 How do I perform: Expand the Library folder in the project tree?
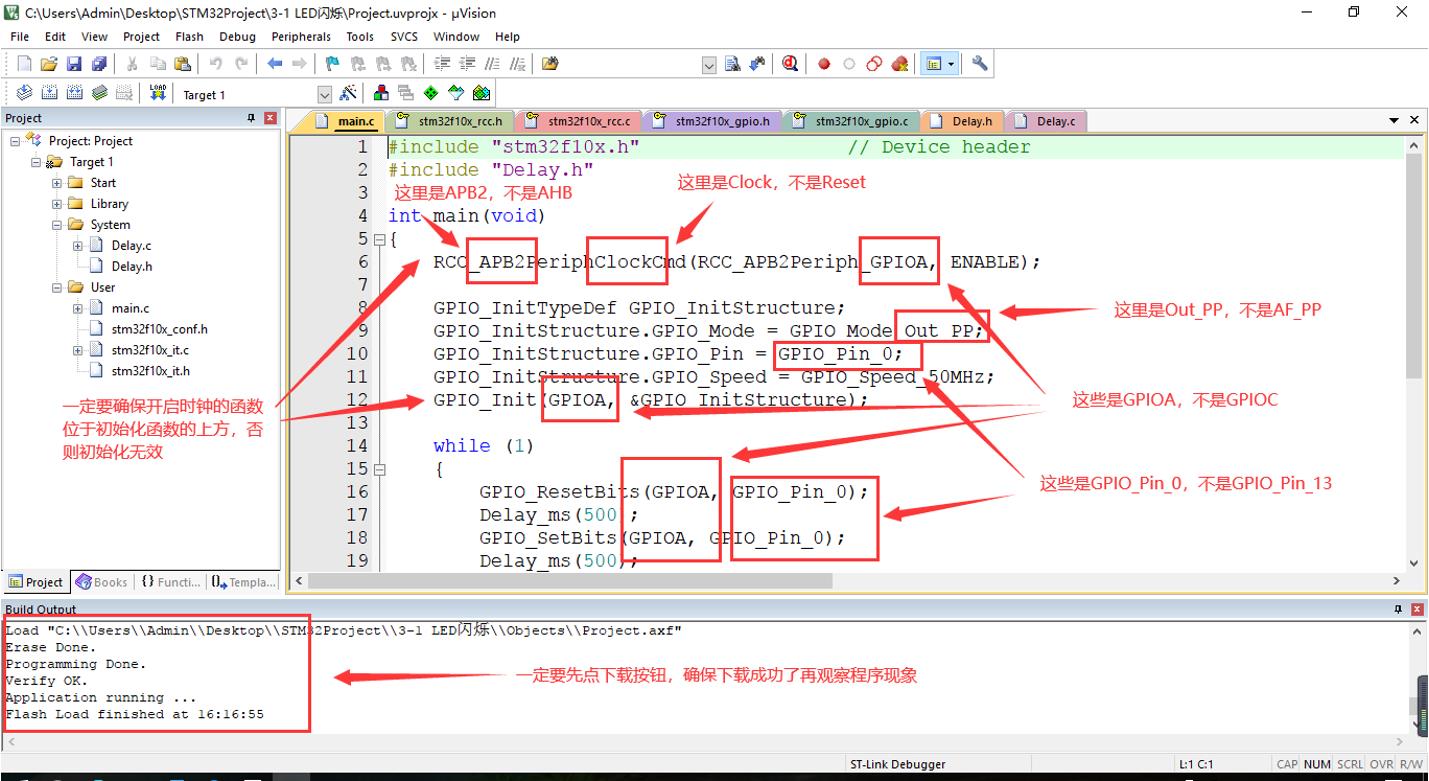point(57,204)
